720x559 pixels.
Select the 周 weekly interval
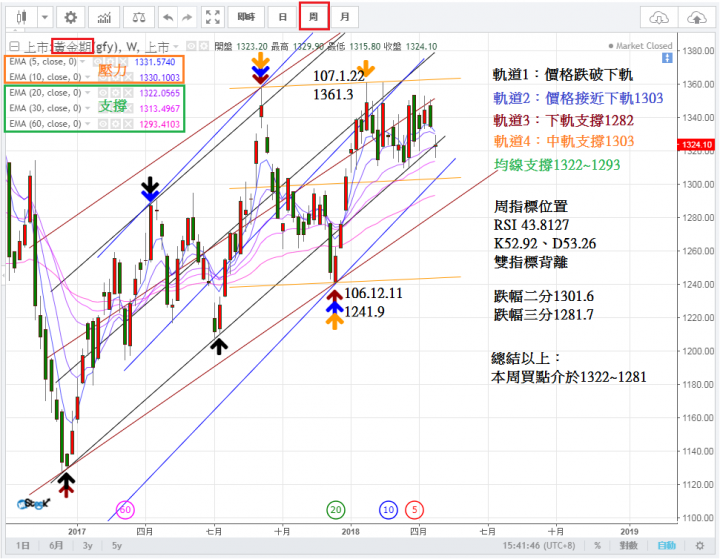[314, 17]
